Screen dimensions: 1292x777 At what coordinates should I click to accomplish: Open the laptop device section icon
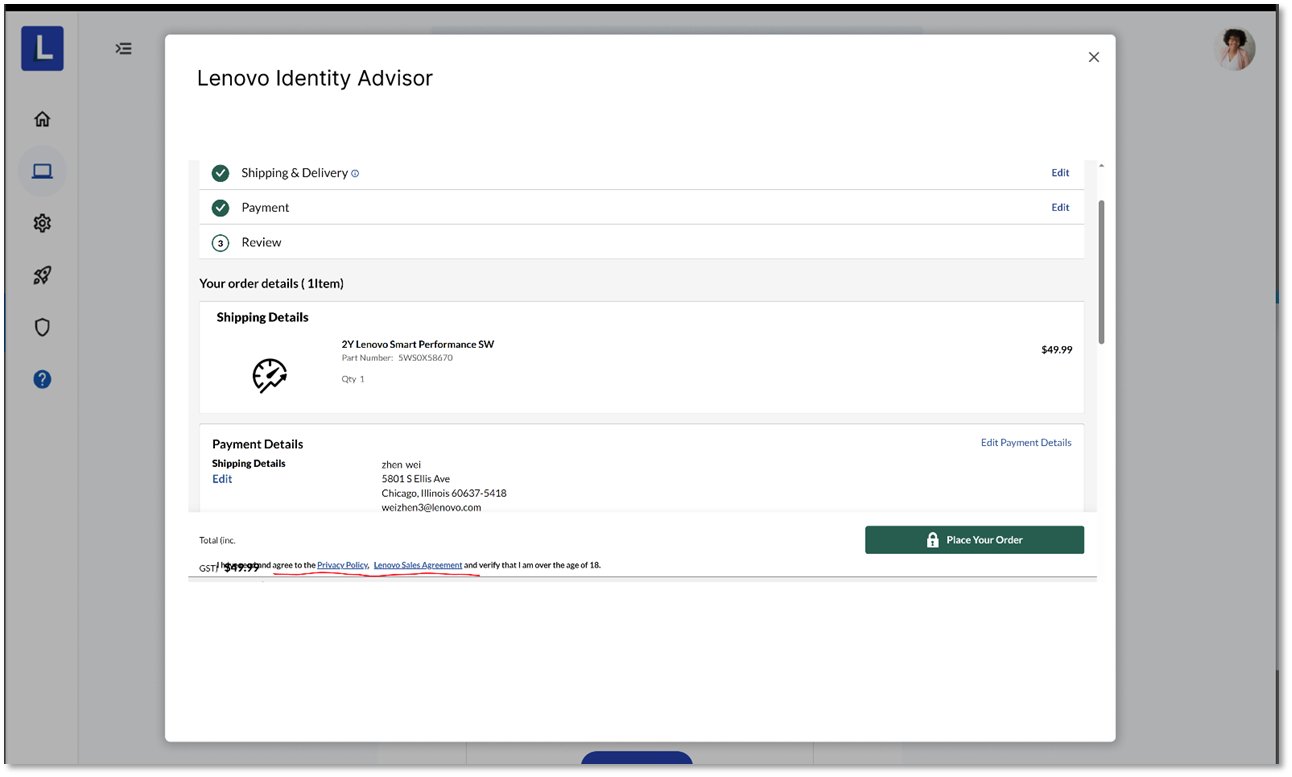42,171
